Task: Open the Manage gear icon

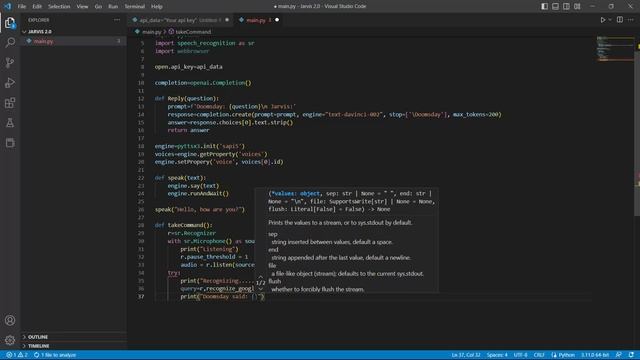Action: [x=10, y=340]
